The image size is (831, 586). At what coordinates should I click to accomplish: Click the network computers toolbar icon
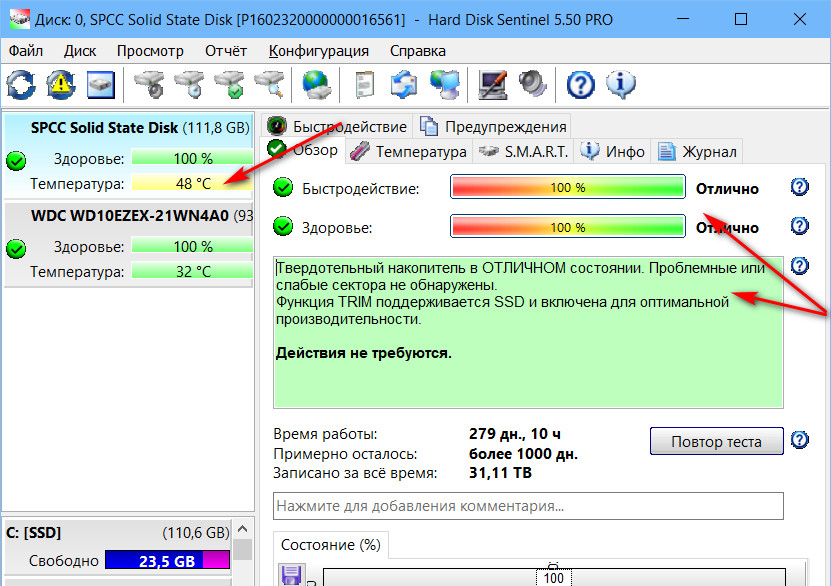pos(443,84)
